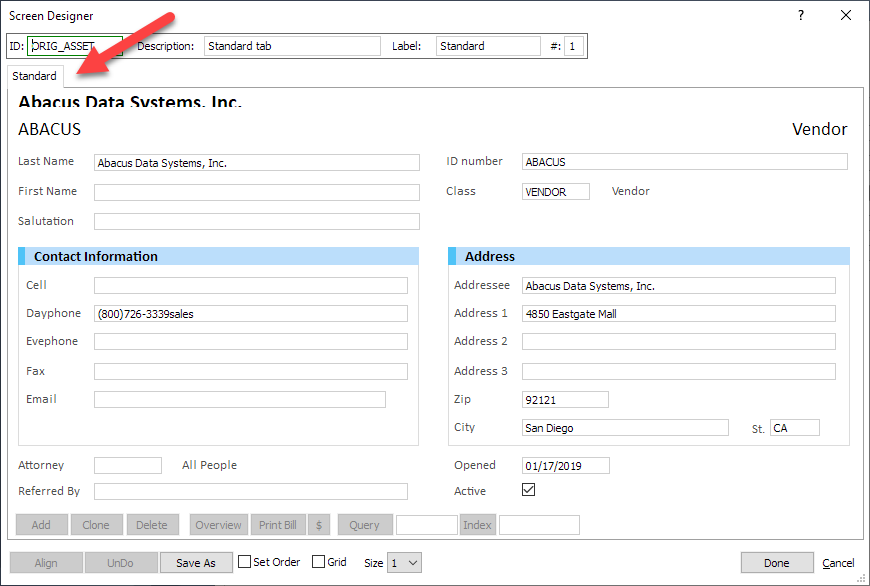Click the Address 1 field
Image resolution: width=870 pixels, height=586 pixels.
[679, 314]
